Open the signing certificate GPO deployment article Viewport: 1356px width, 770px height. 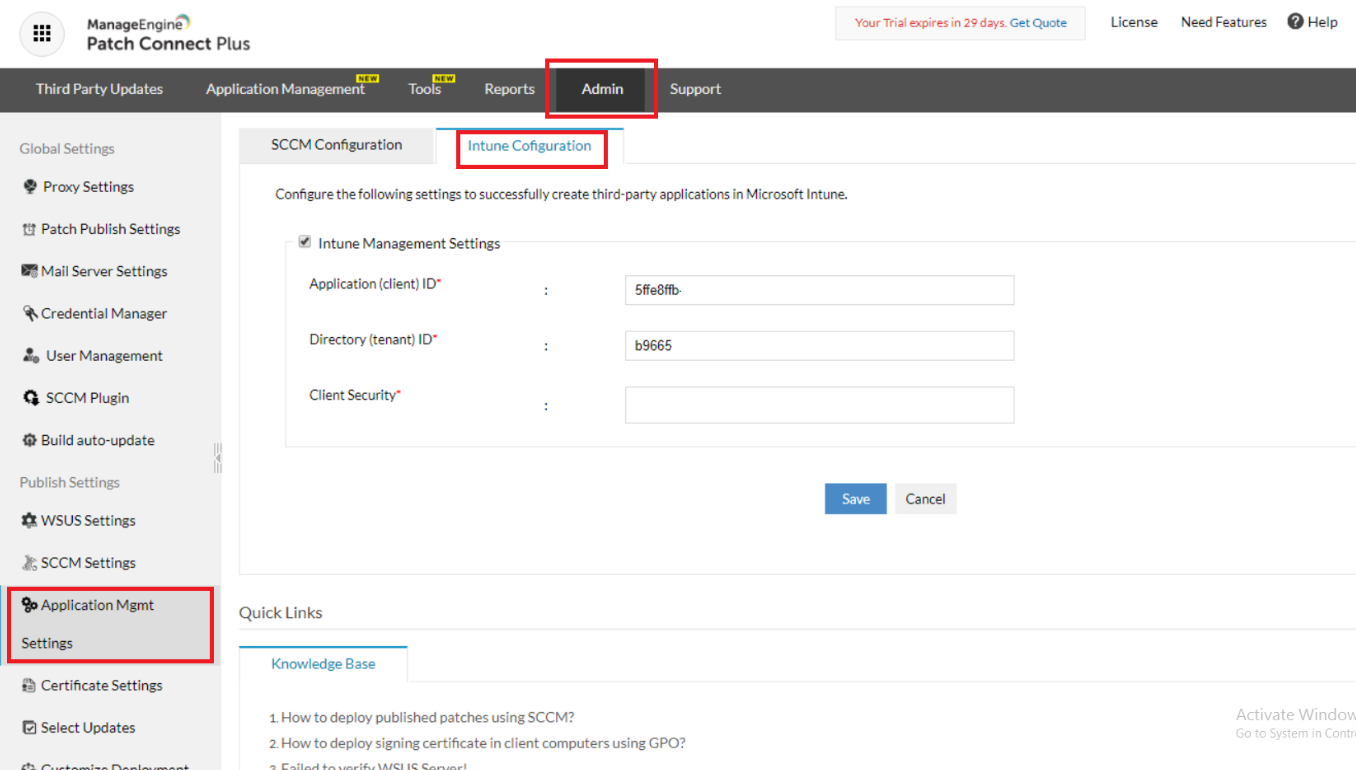483,743
